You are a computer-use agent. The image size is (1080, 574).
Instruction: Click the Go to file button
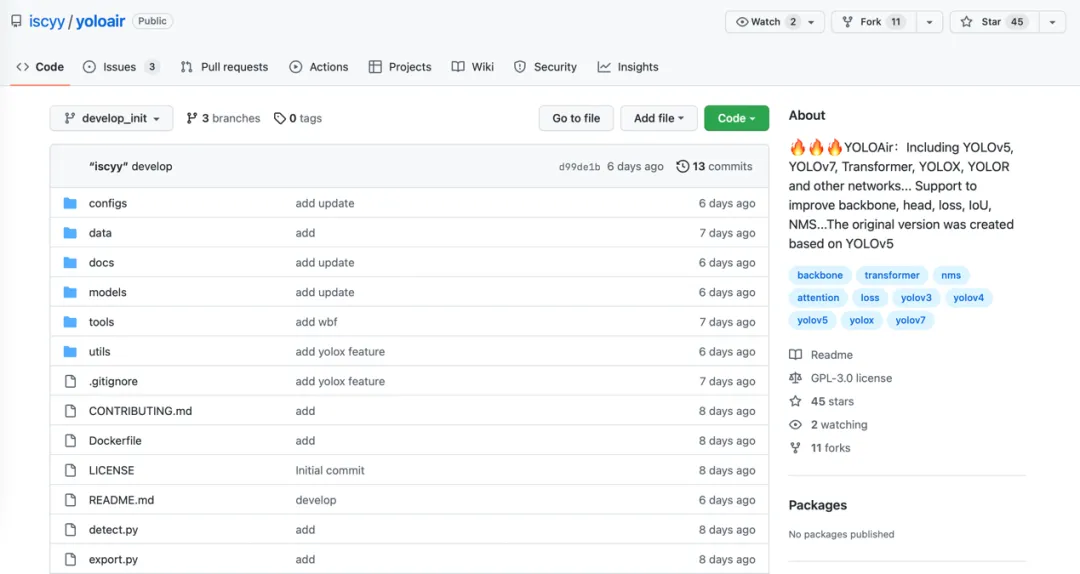tap(576, 118)
